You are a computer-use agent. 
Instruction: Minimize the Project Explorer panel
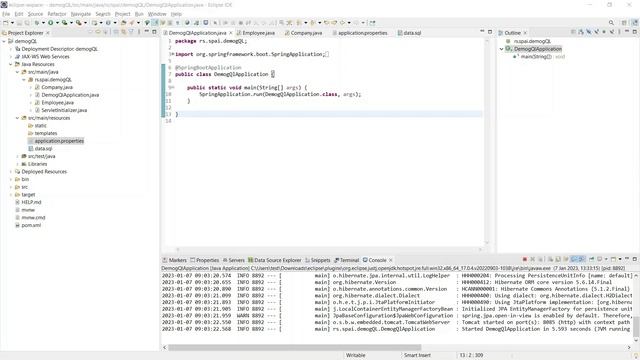147,32
